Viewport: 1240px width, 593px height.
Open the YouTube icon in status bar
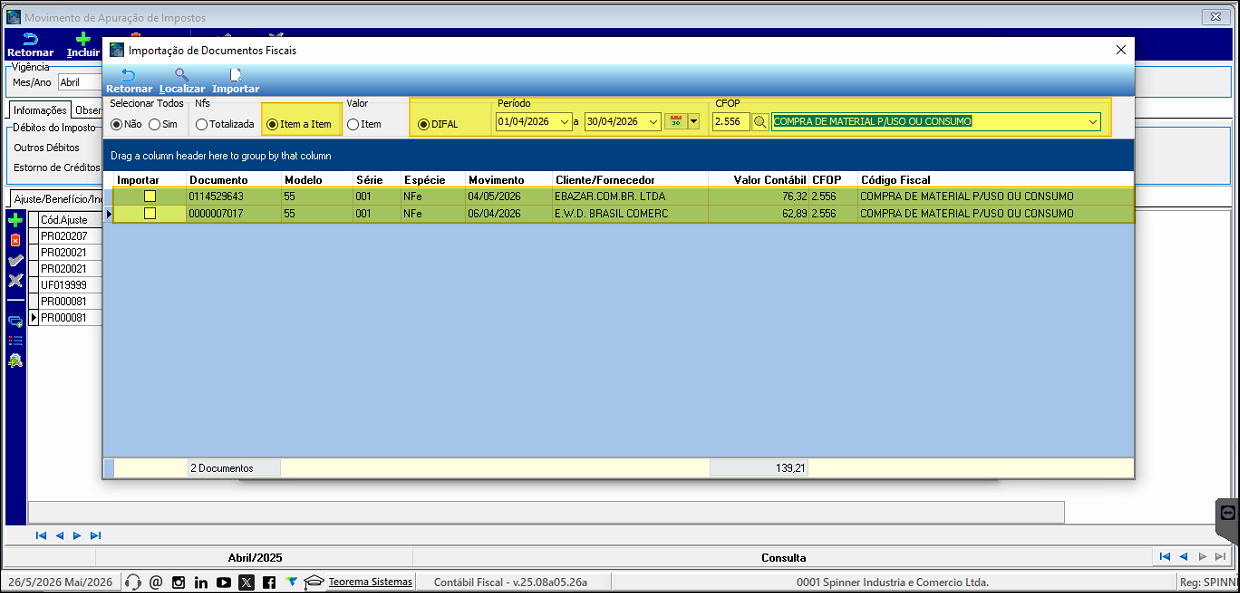tap(224, 582)
